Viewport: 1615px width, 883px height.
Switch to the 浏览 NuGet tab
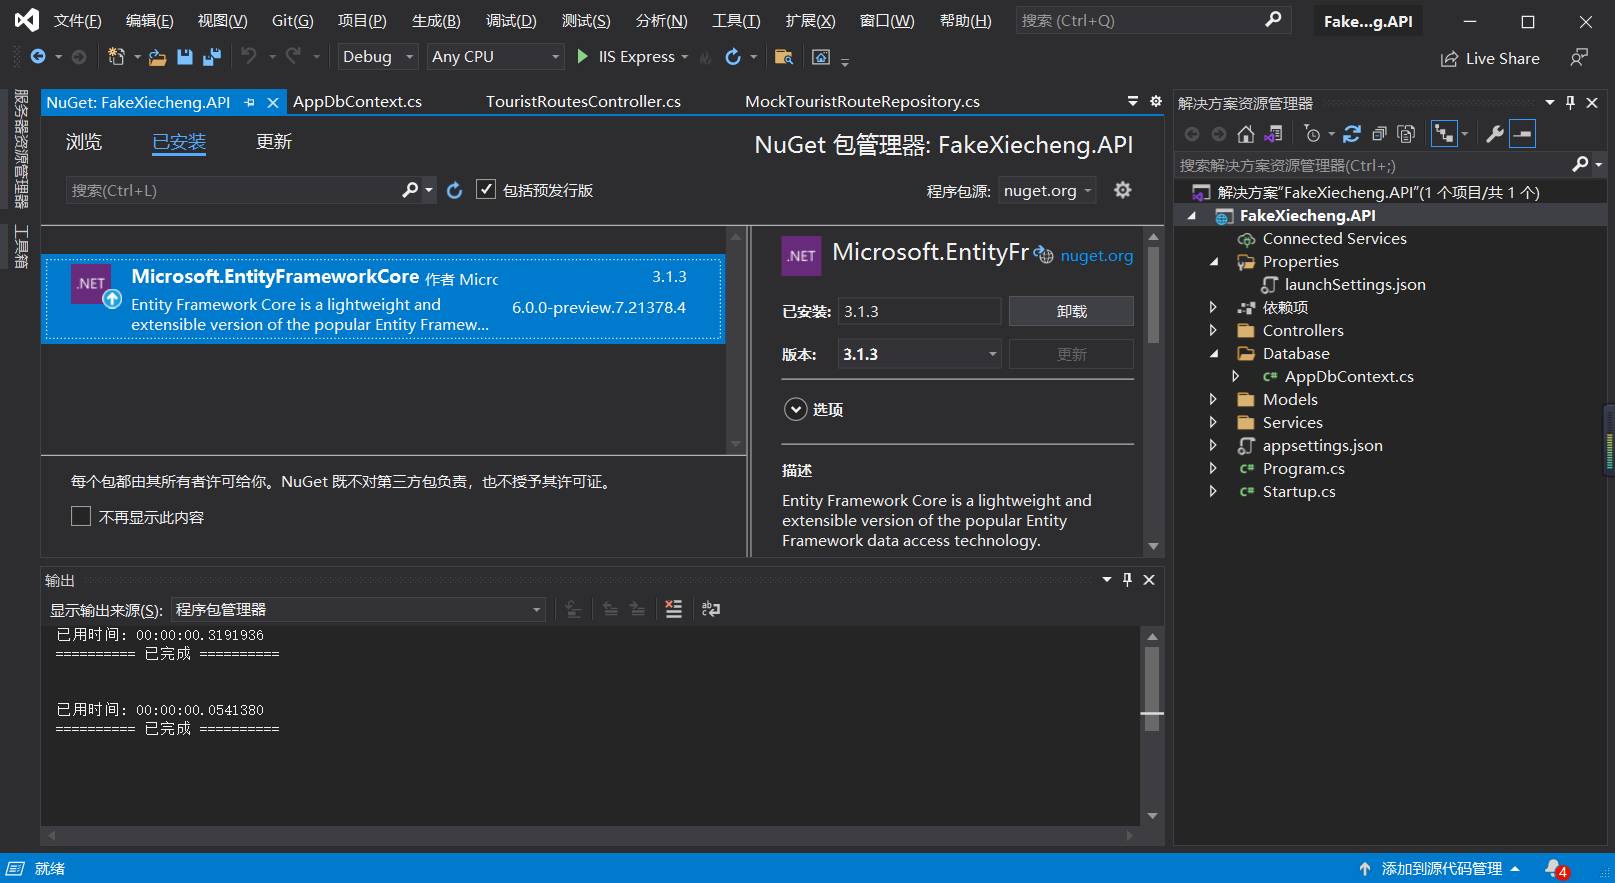[x=84, y=142]
